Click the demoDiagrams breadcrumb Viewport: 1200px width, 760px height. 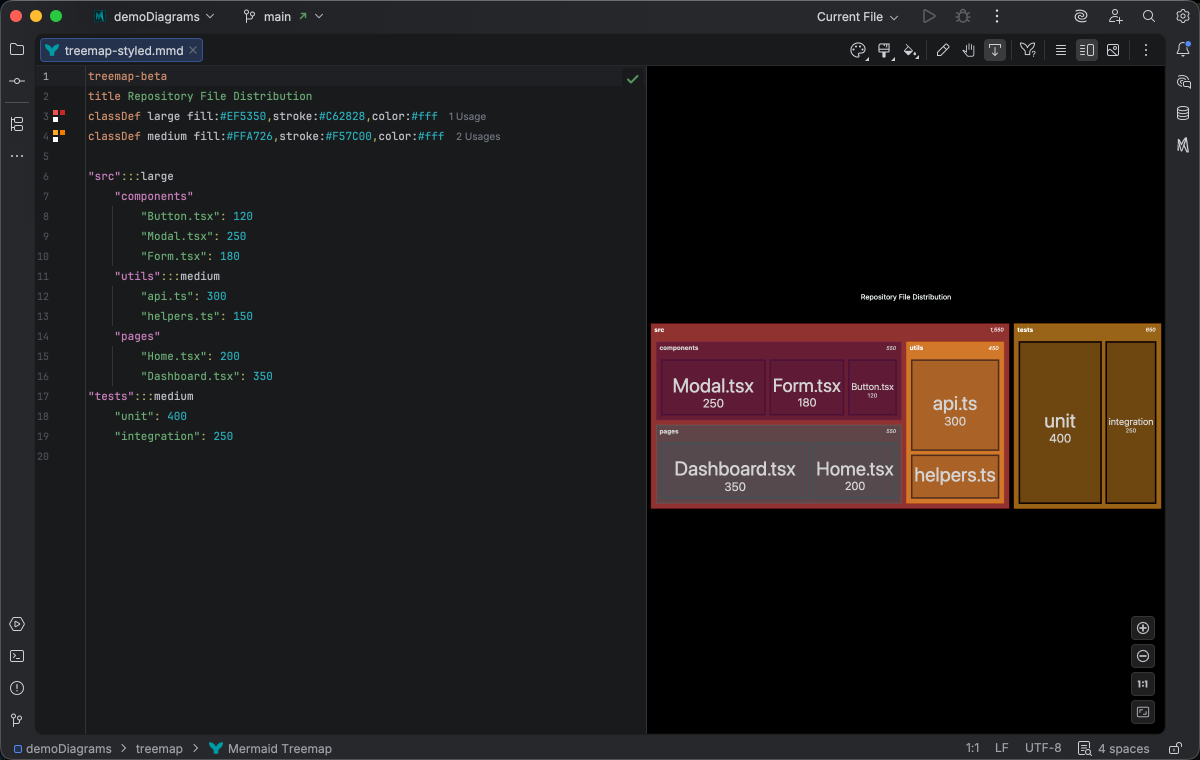click(61, 748)
